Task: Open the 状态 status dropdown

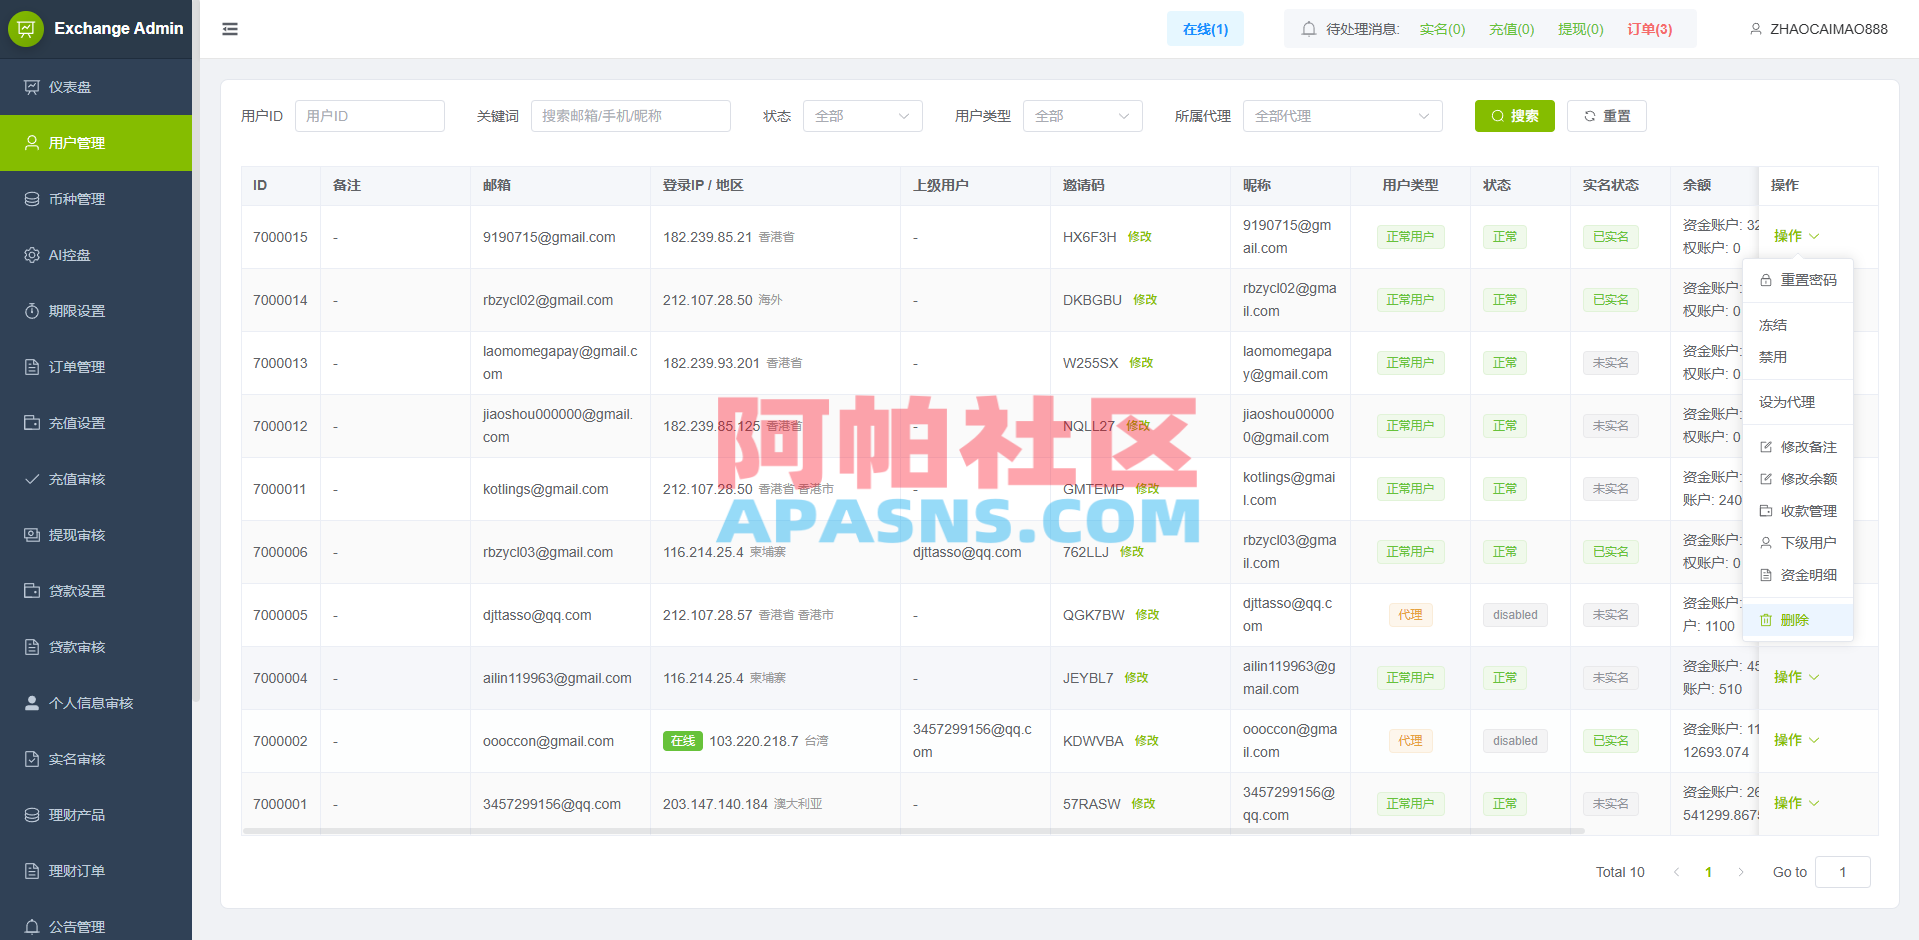Action: coord(862,116)
